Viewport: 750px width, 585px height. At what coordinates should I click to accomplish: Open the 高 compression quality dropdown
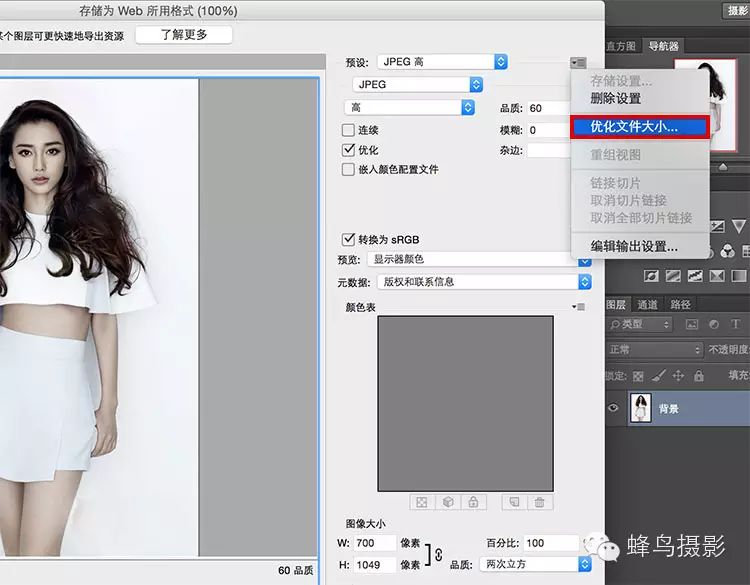(x=409, y=108)
